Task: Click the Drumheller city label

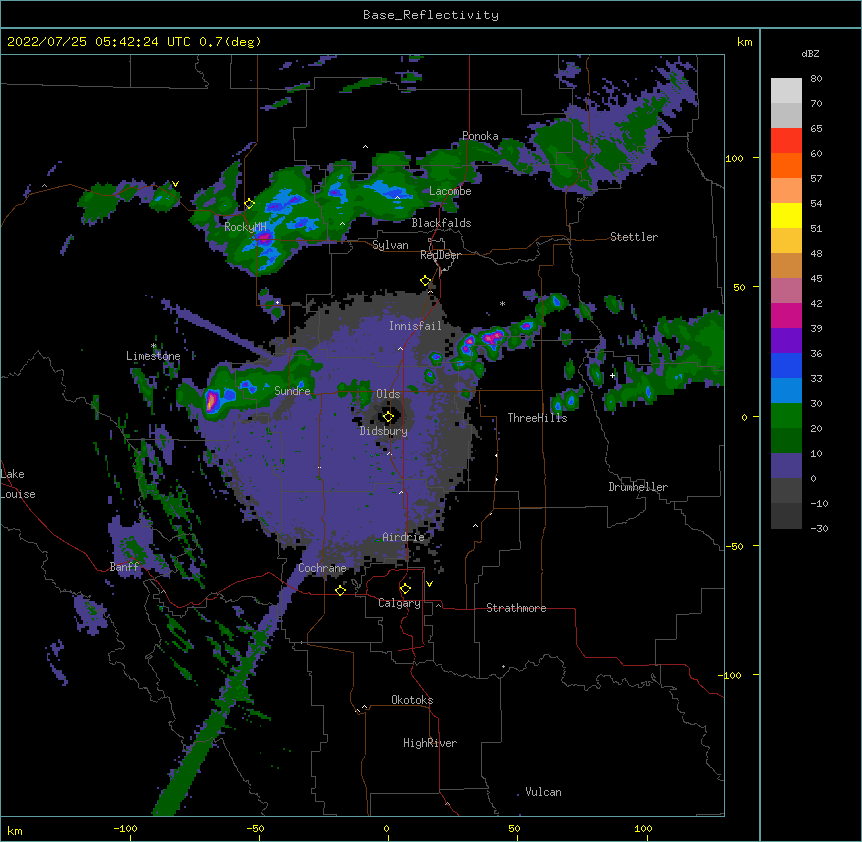Action: tap(638, 487)
